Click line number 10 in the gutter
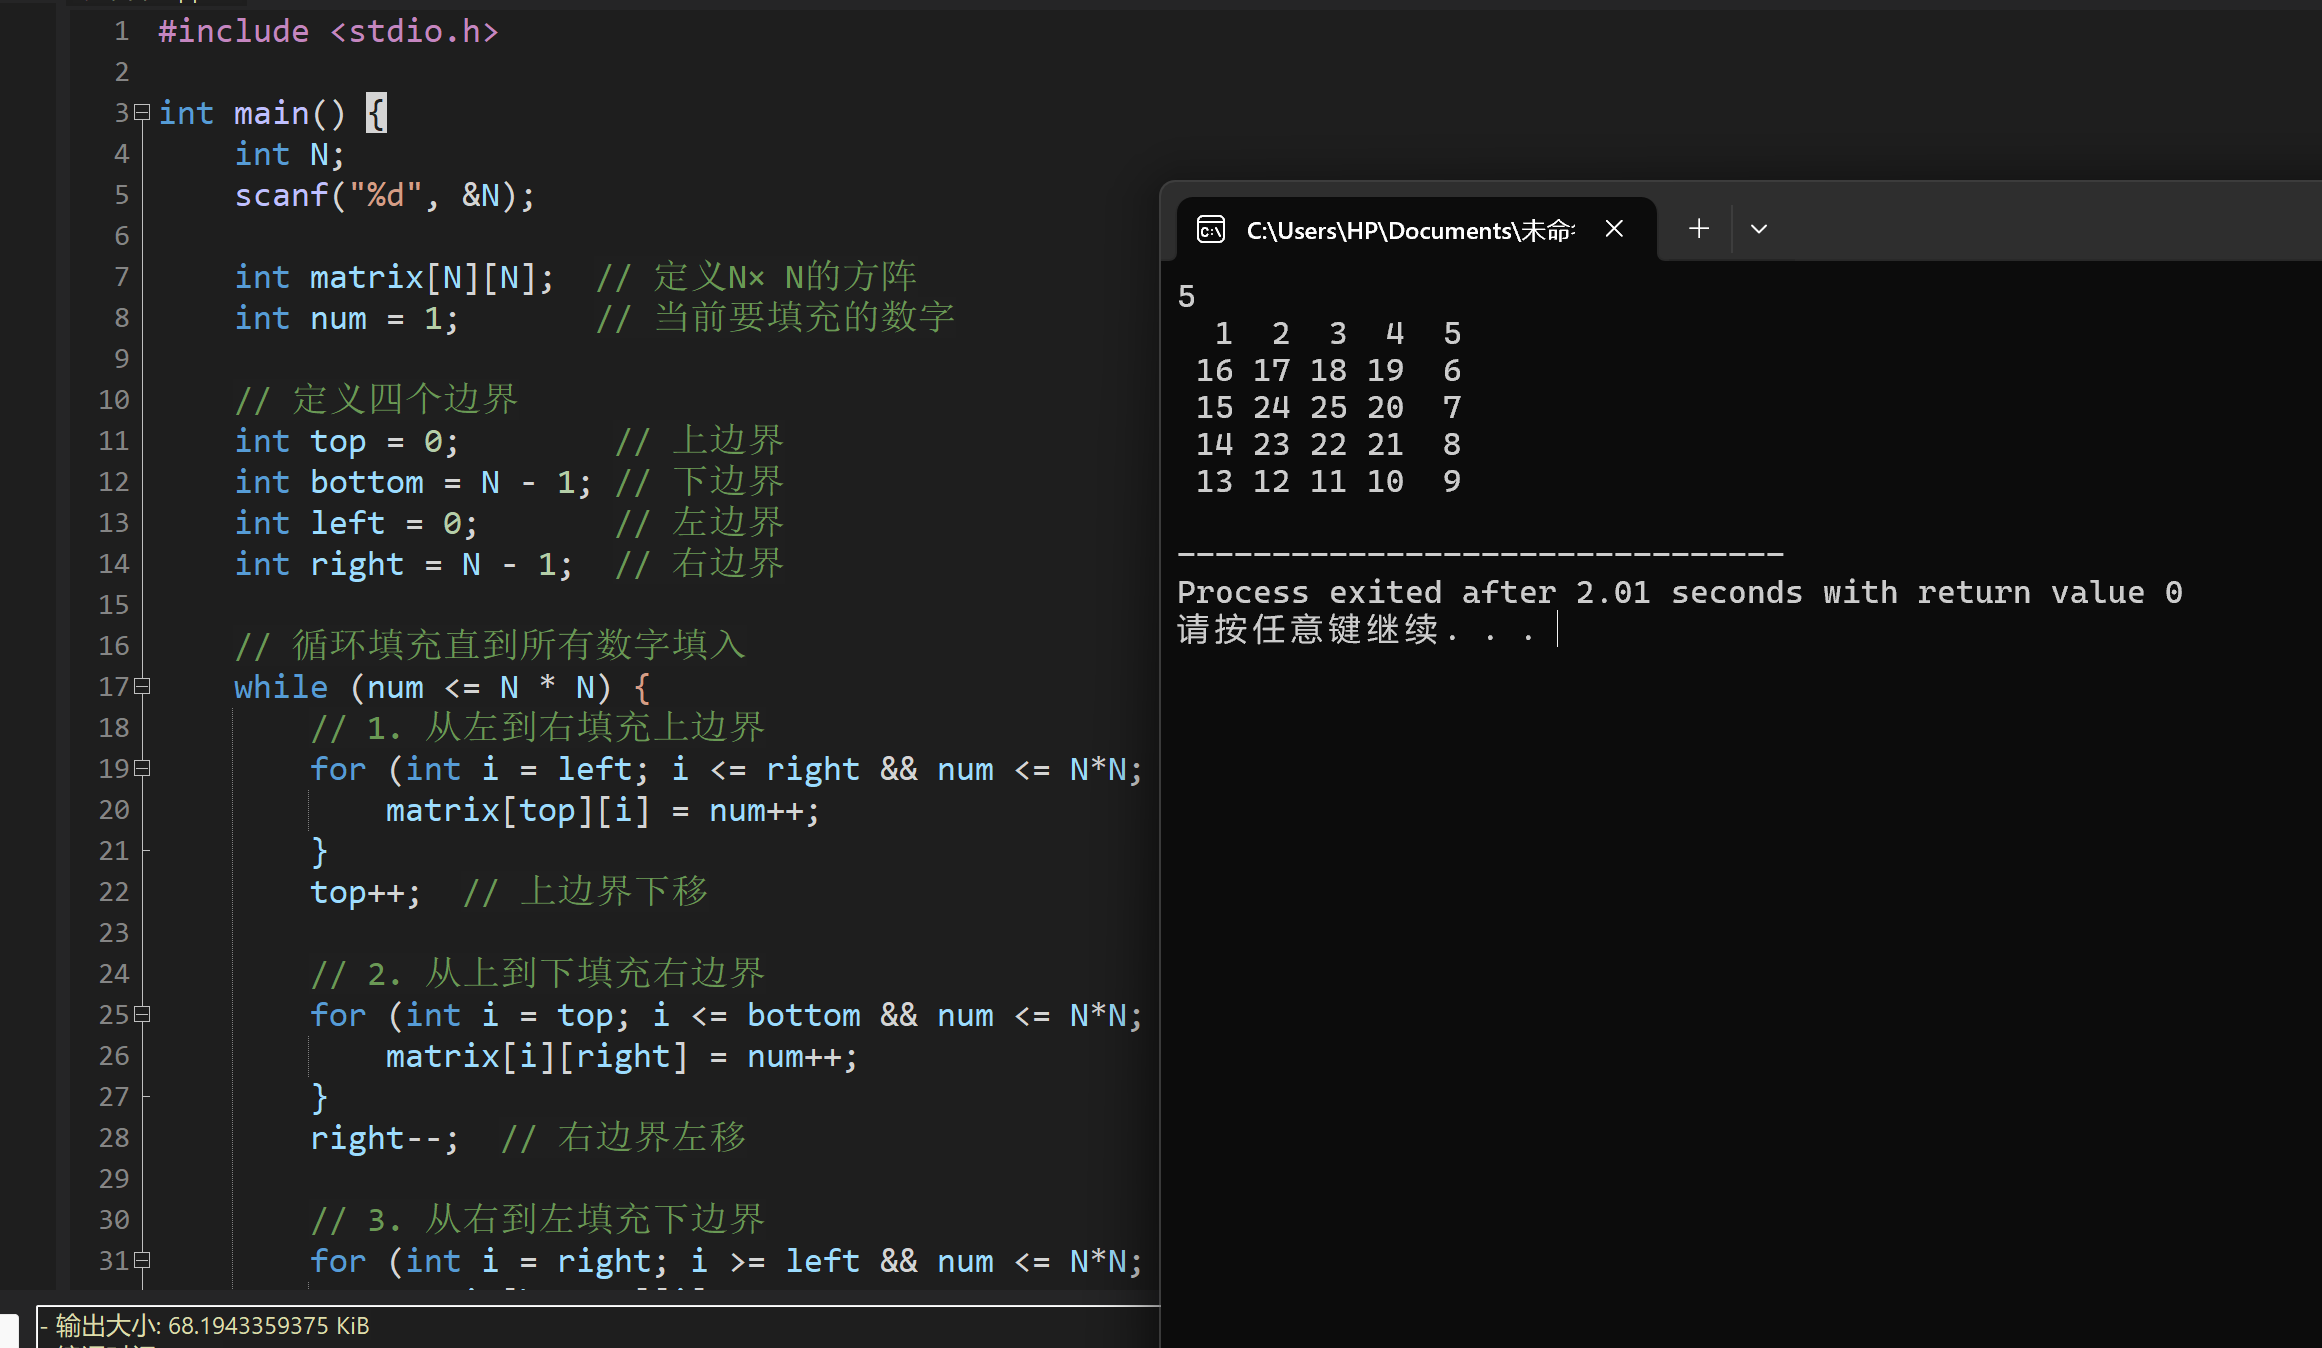The height and width of the screenshot is (1348, 2322). (x=114, y=400)
